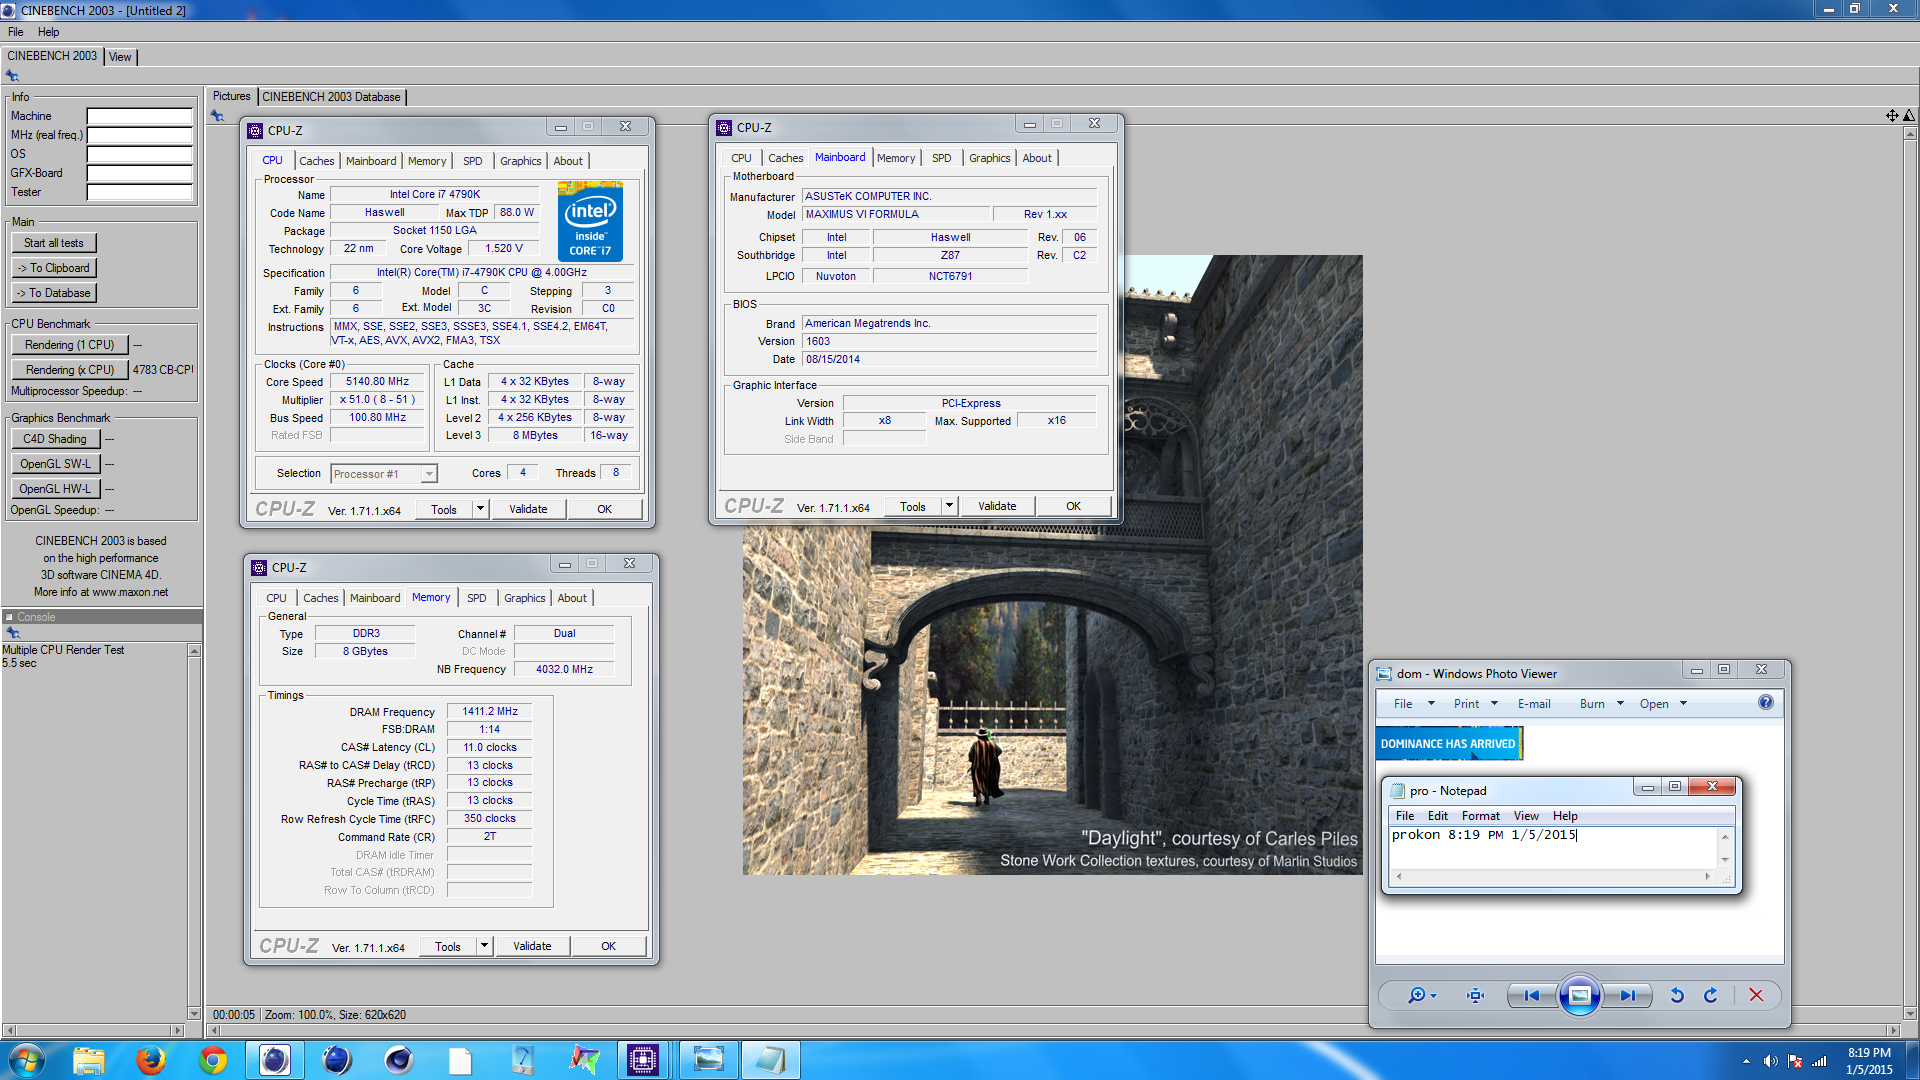
Task: Click the Start all tests button
Action: (54, 243)
